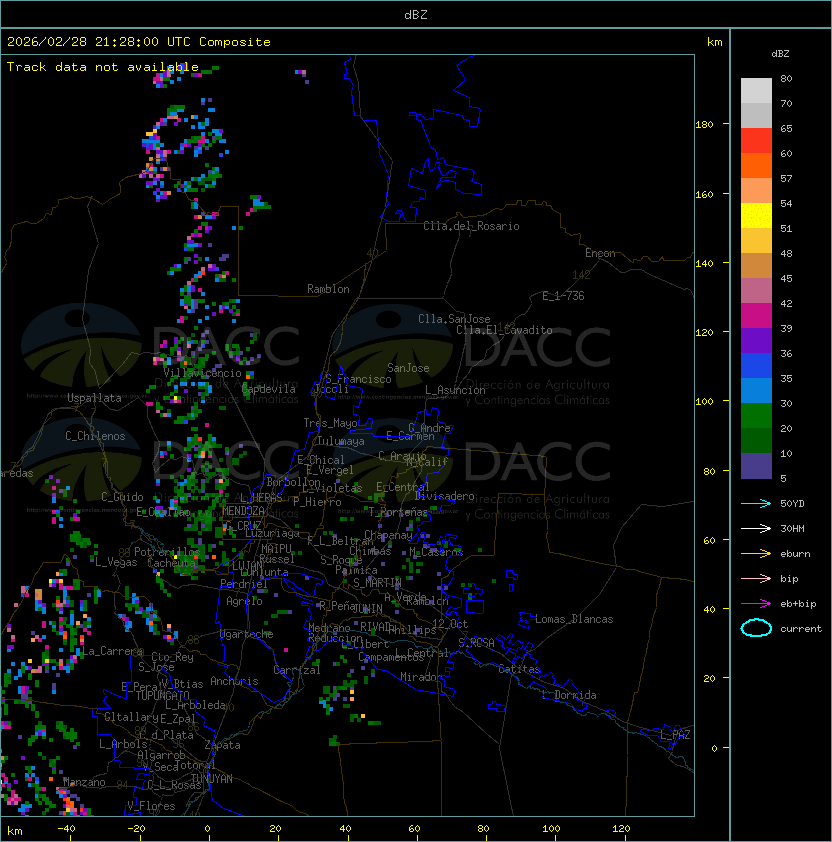The image size is (832, 842).
Task: Click the Lomas_Blancas map label
Action: coord(574,619)
